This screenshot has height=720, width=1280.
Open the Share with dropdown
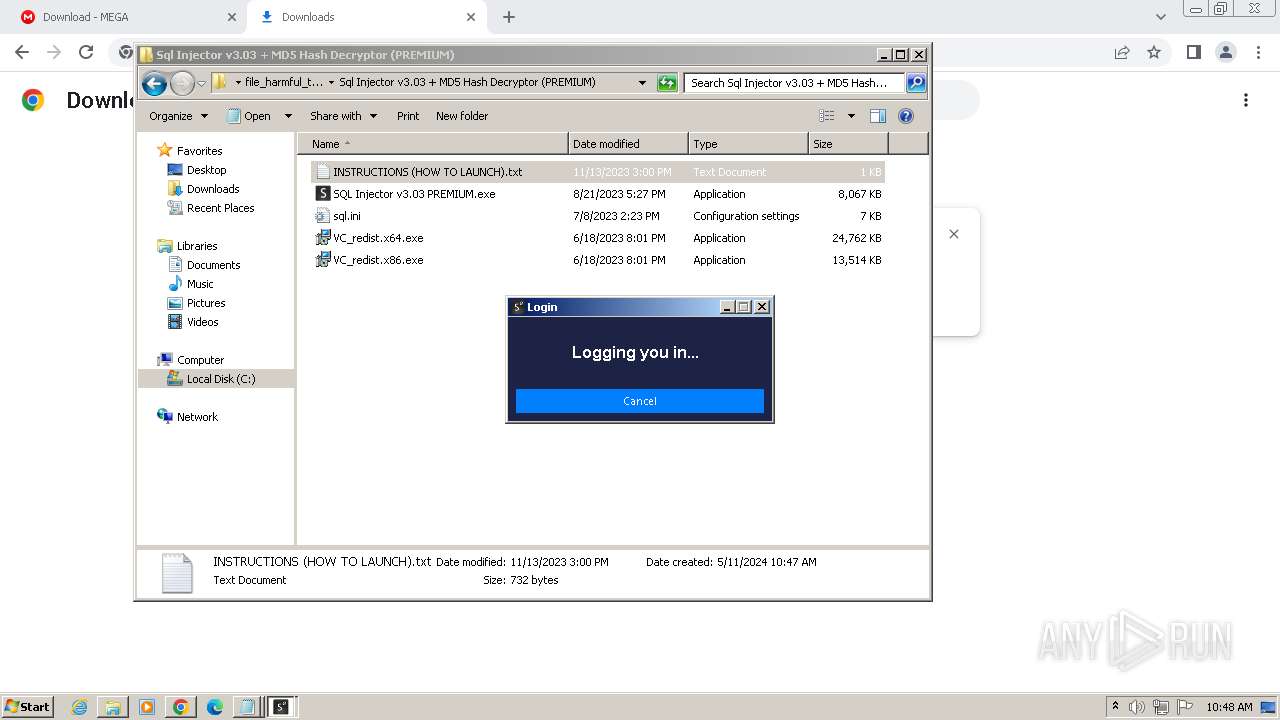344,116
